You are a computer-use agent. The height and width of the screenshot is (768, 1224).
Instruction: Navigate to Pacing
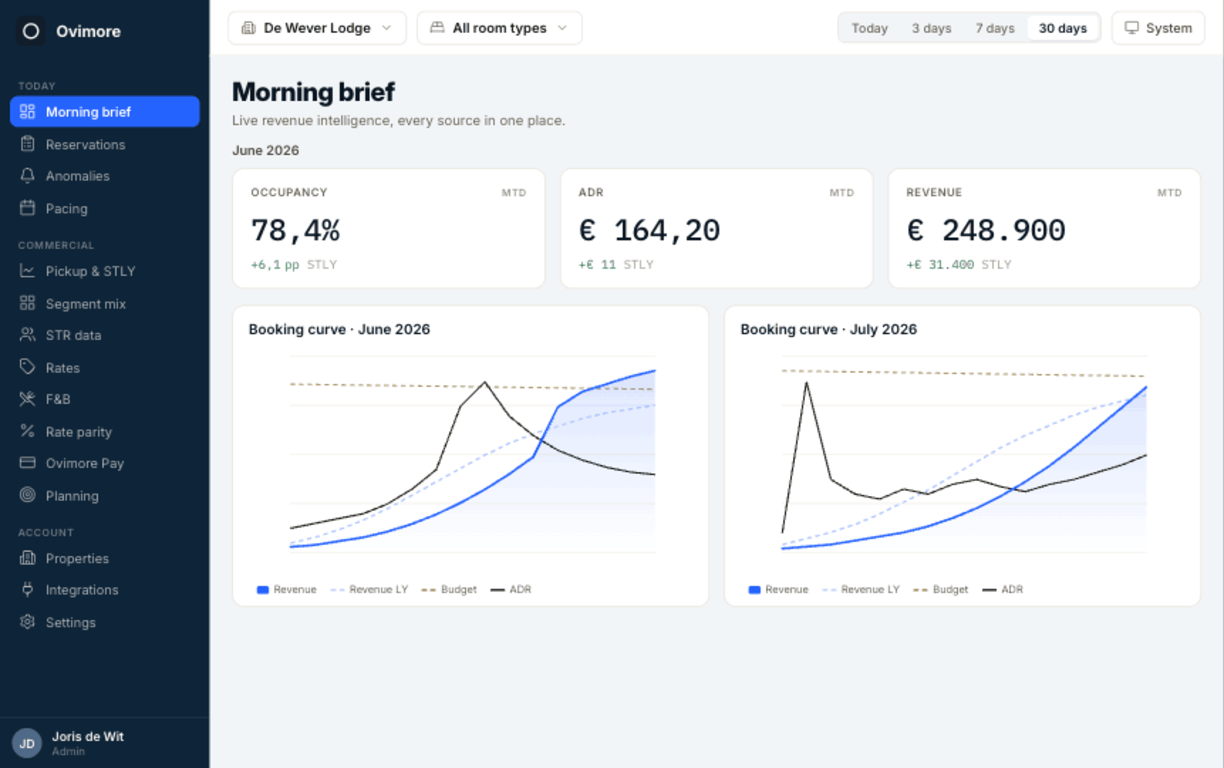click(105, 208)
